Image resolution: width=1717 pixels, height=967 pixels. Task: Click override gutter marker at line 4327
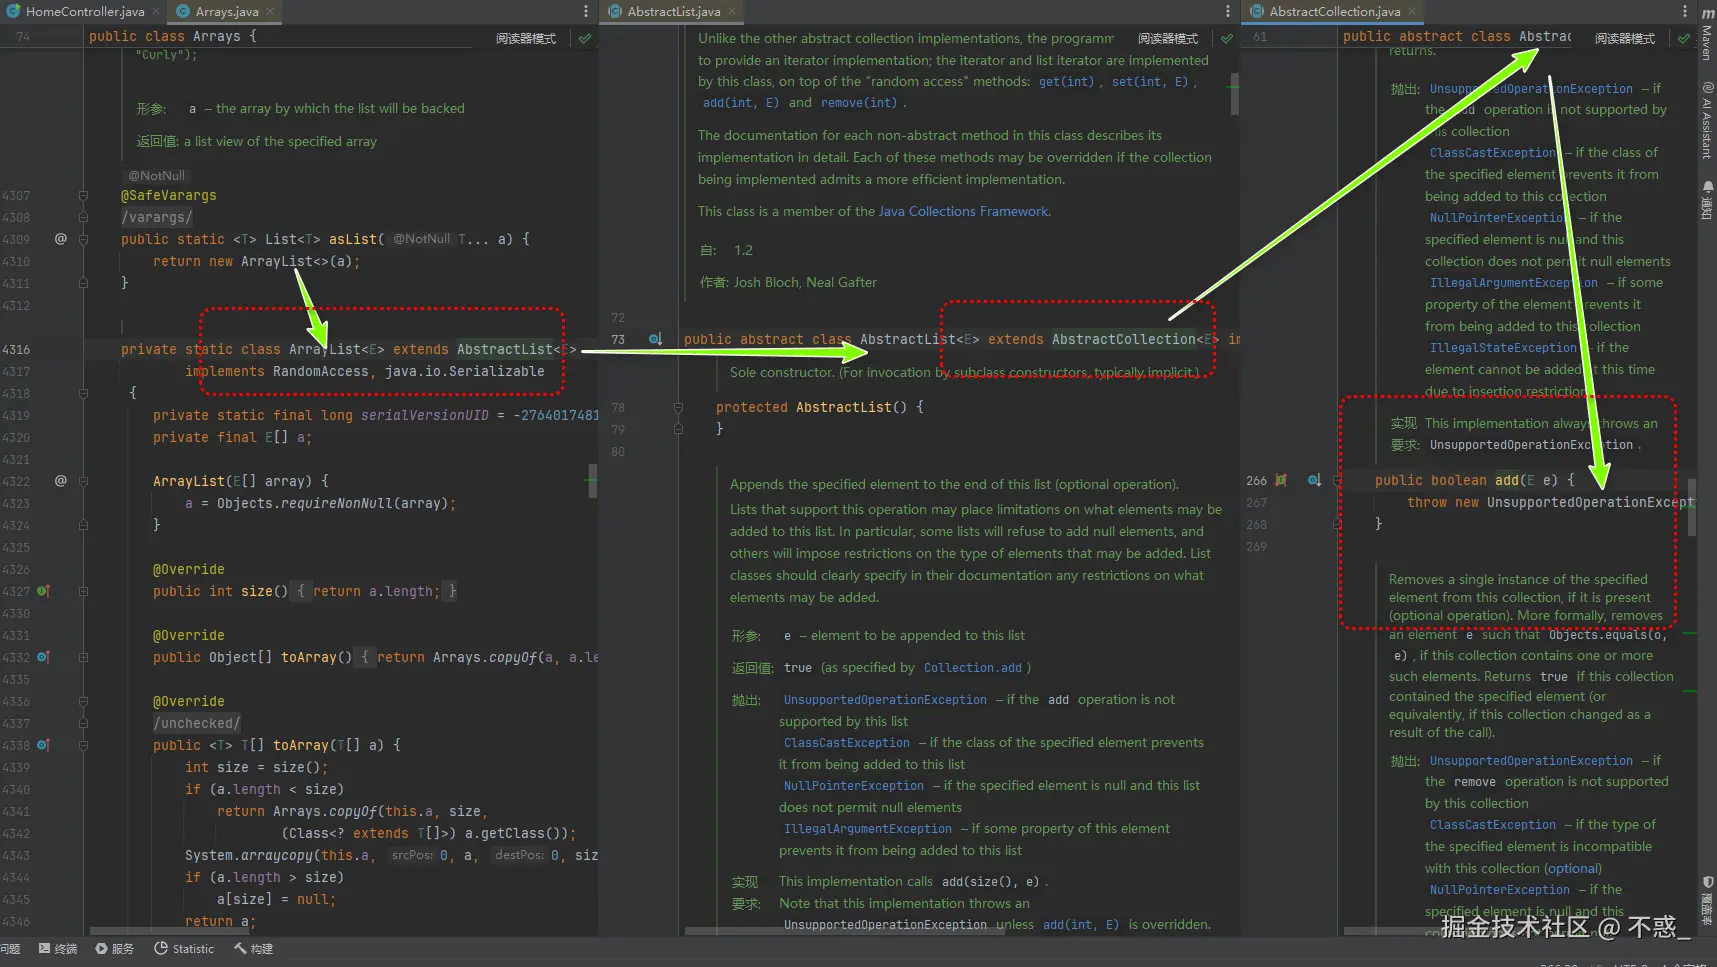(43, 591)
